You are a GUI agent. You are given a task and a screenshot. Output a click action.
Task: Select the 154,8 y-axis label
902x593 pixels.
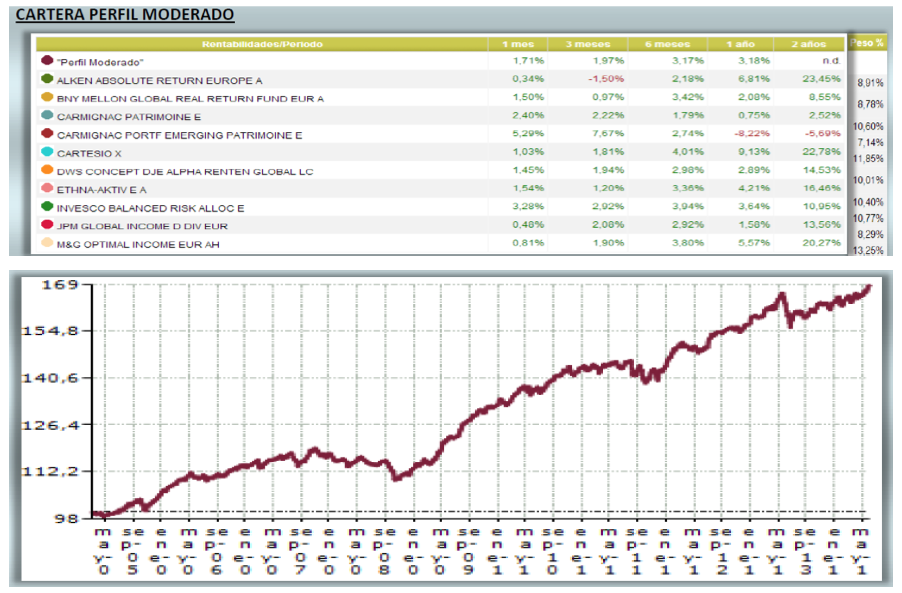[49, 331]
